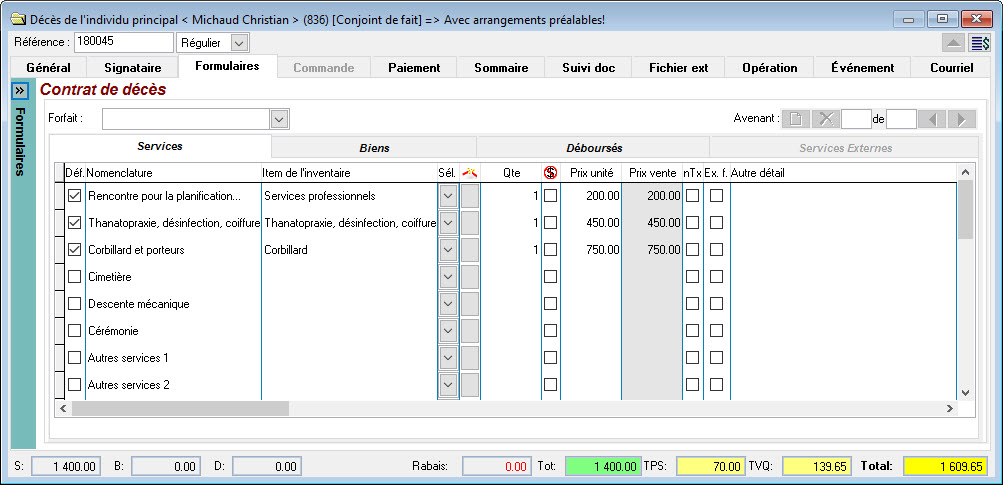Click the red dollar column header icon

550,173
